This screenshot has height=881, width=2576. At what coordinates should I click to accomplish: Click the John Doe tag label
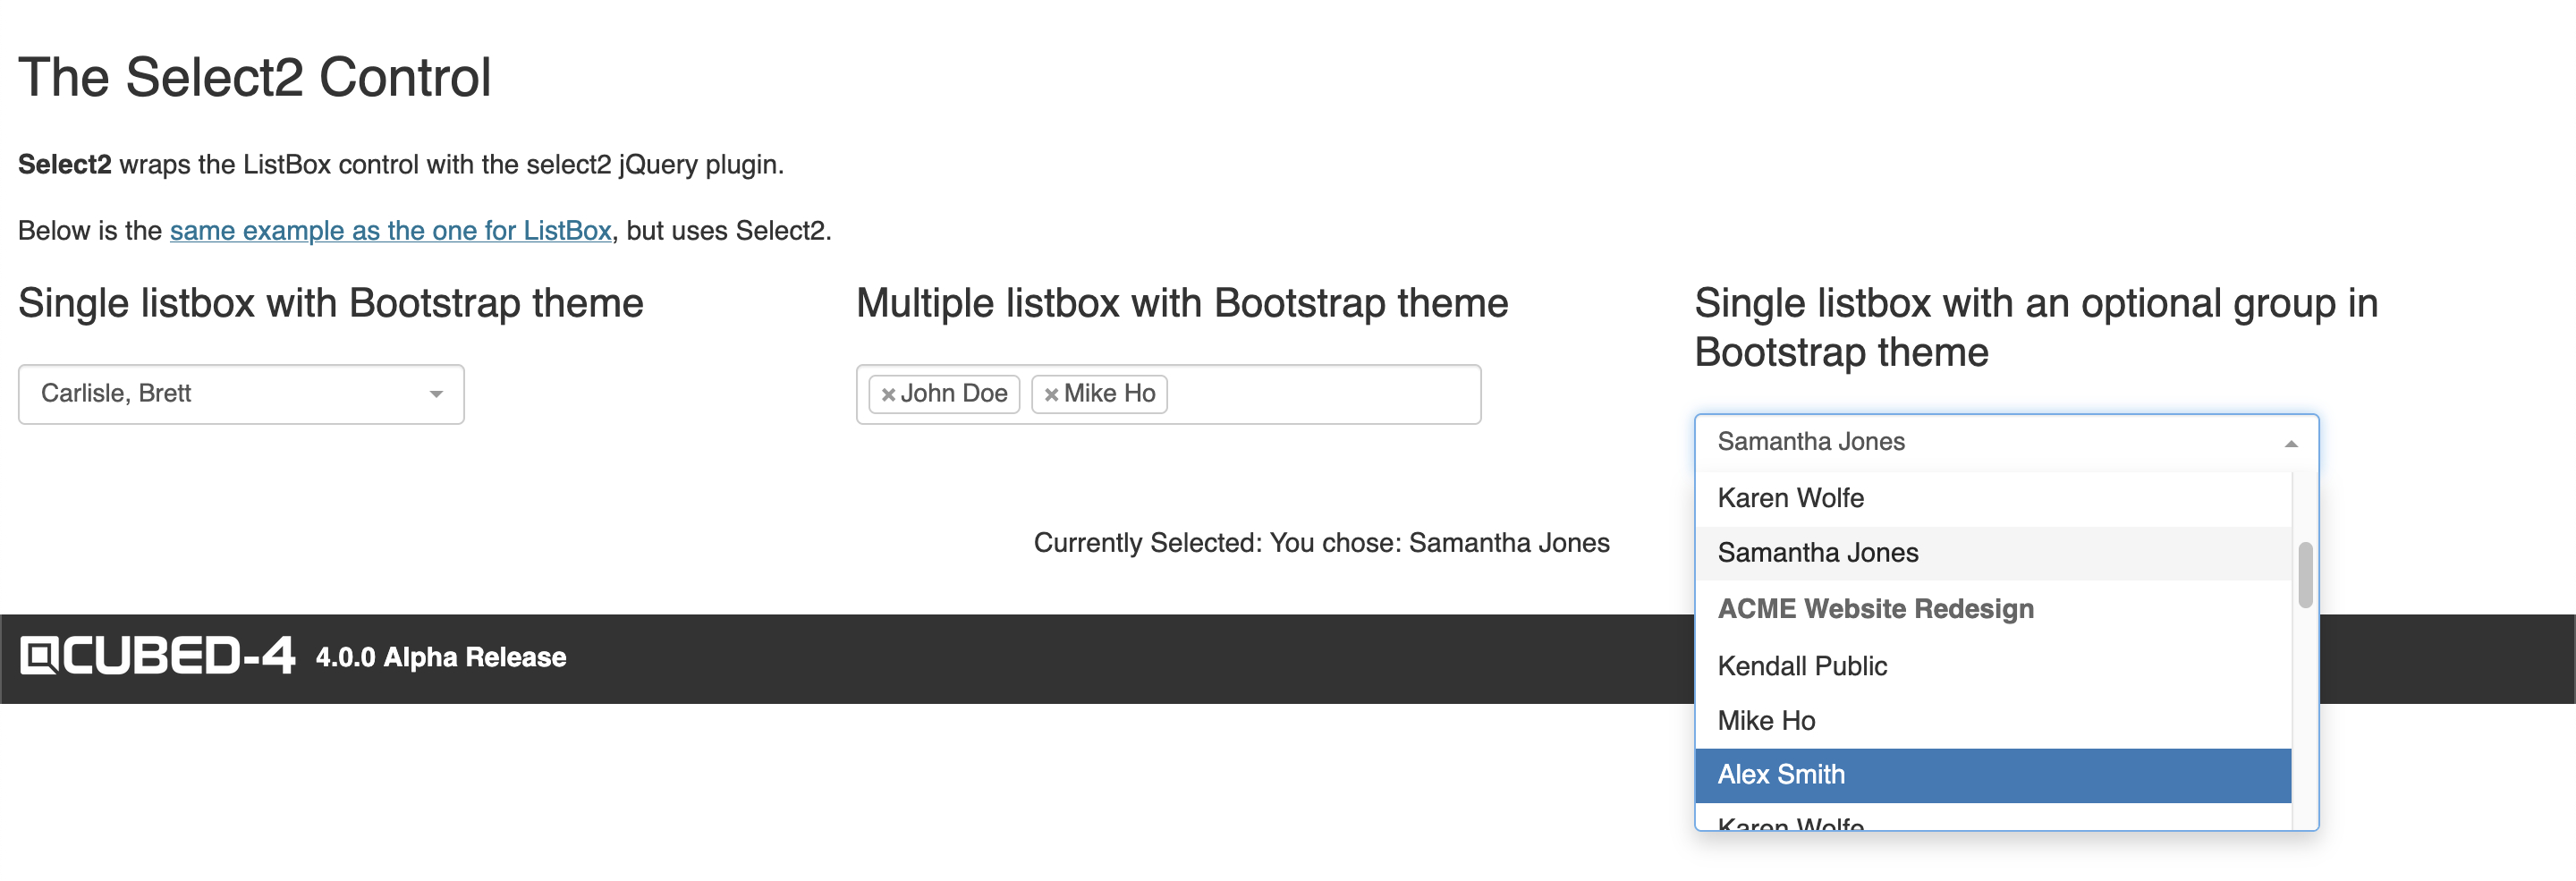(x=953, y=394)
